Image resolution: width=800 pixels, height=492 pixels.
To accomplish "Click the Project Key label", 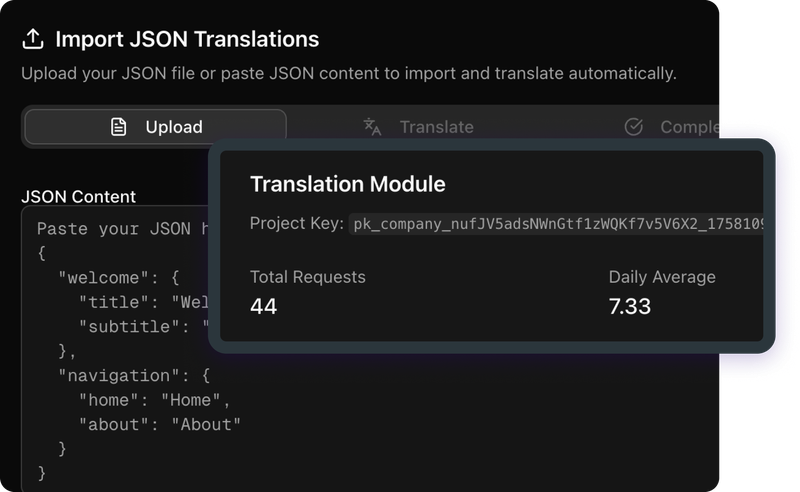I will [296, 223].
